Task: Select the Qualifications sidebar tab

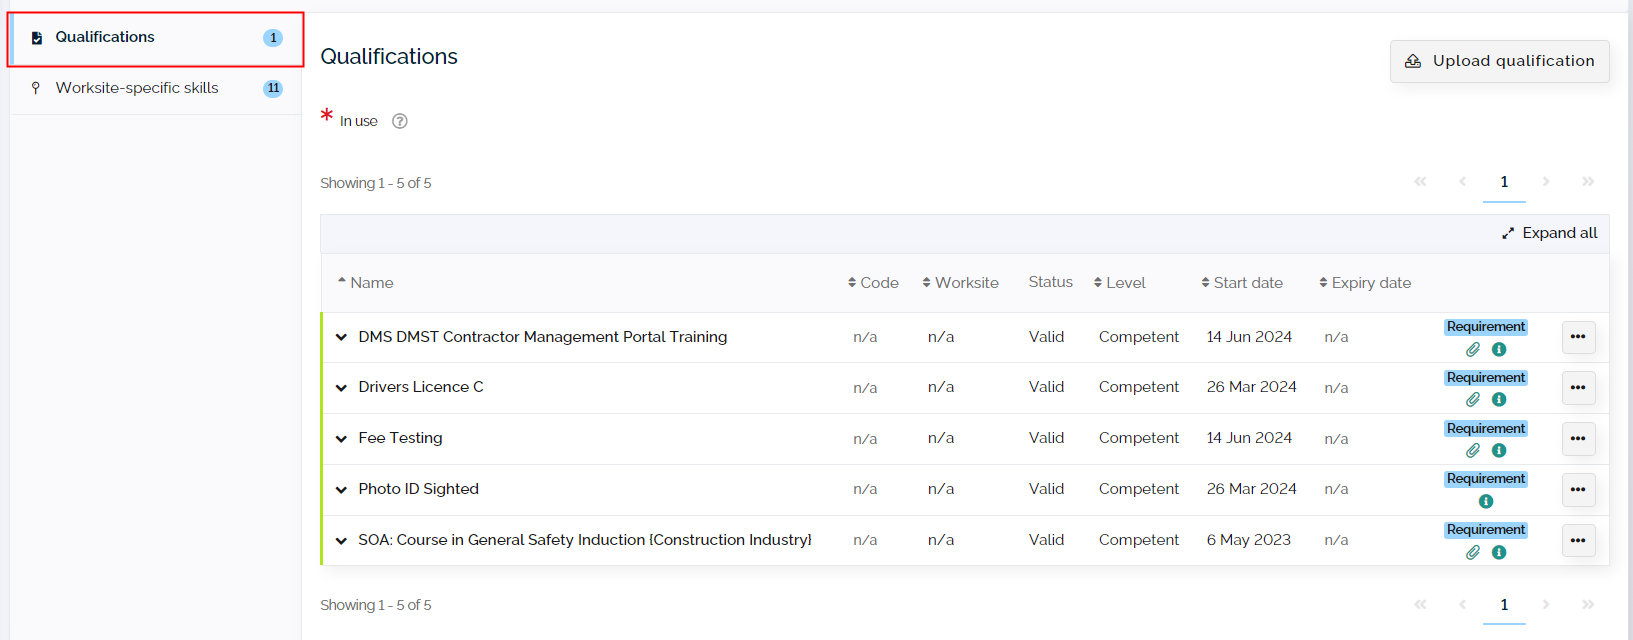Action: (156, 38)
